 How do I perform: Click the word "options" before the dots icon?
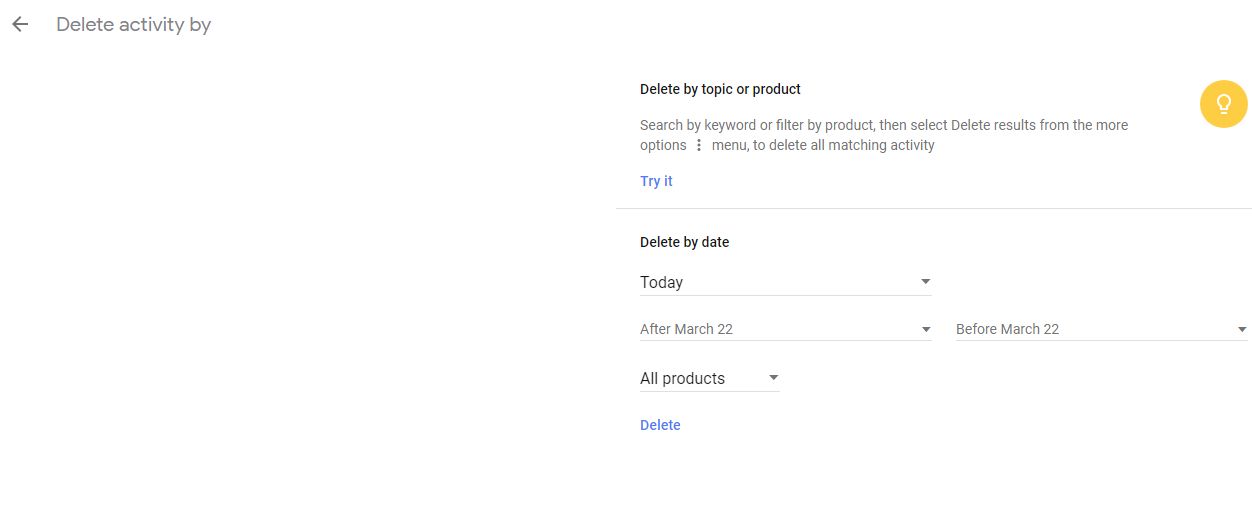point(663,145)
